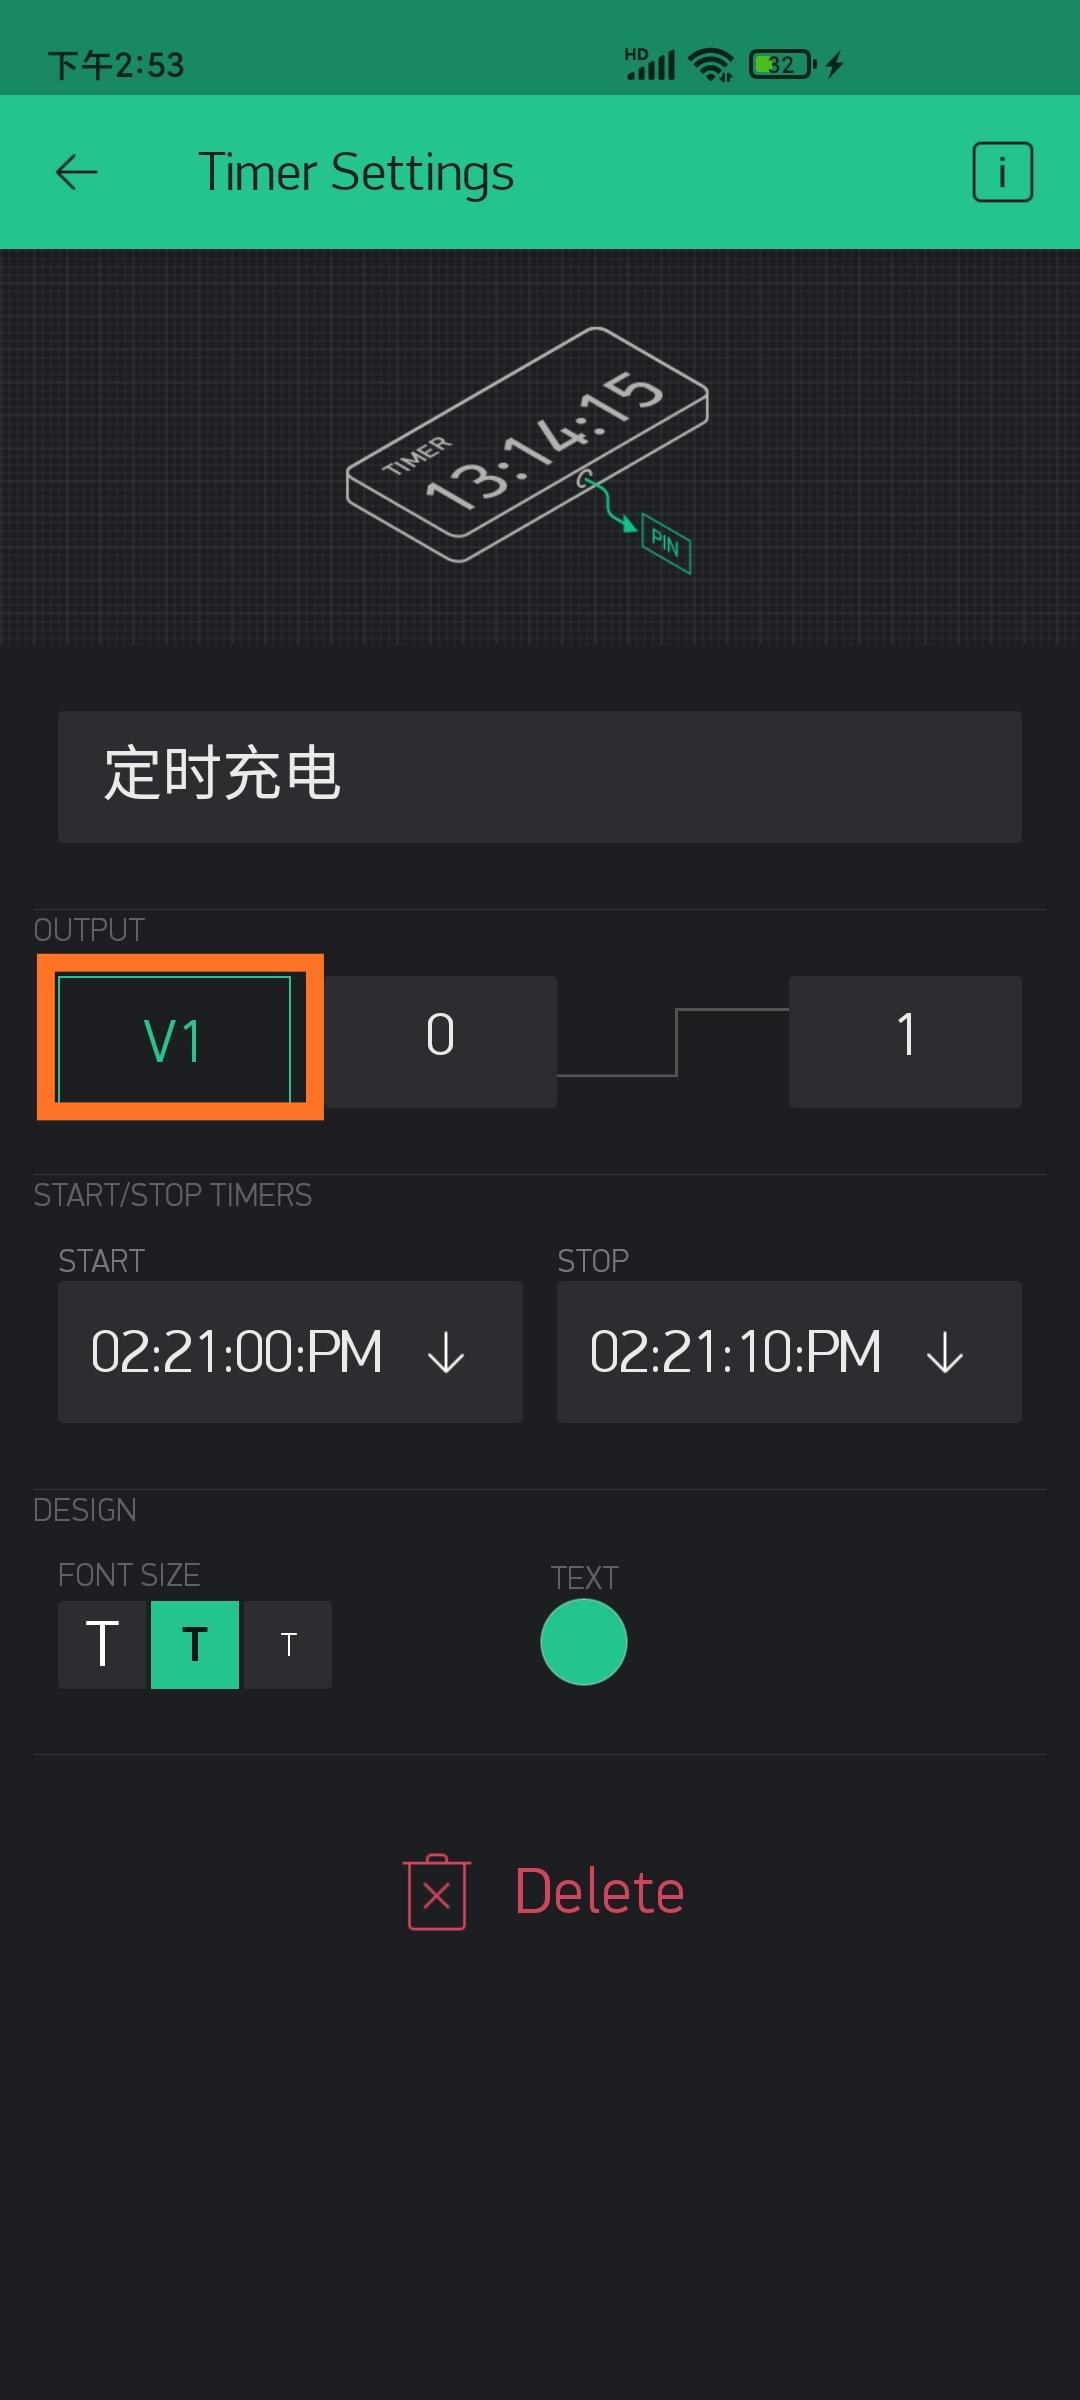
Task: Open the START time picker 02:21:00 PM
Action: tap(237, 1352)
